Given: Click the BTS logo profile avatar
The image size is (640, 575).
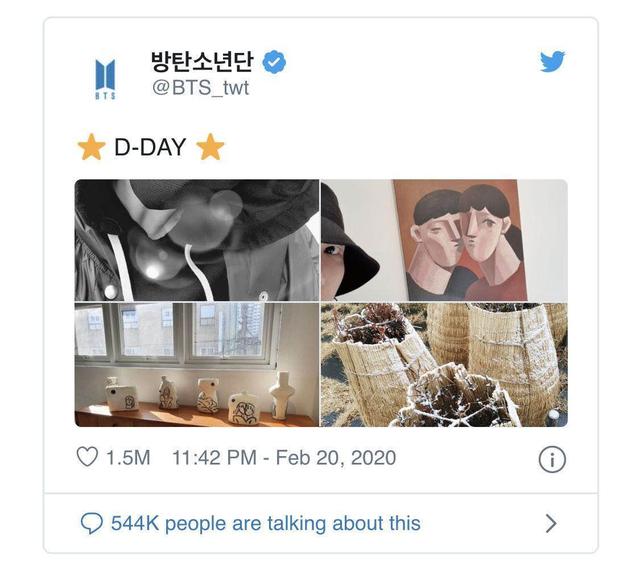Looking at the screenshot, I should coord(105,76).
